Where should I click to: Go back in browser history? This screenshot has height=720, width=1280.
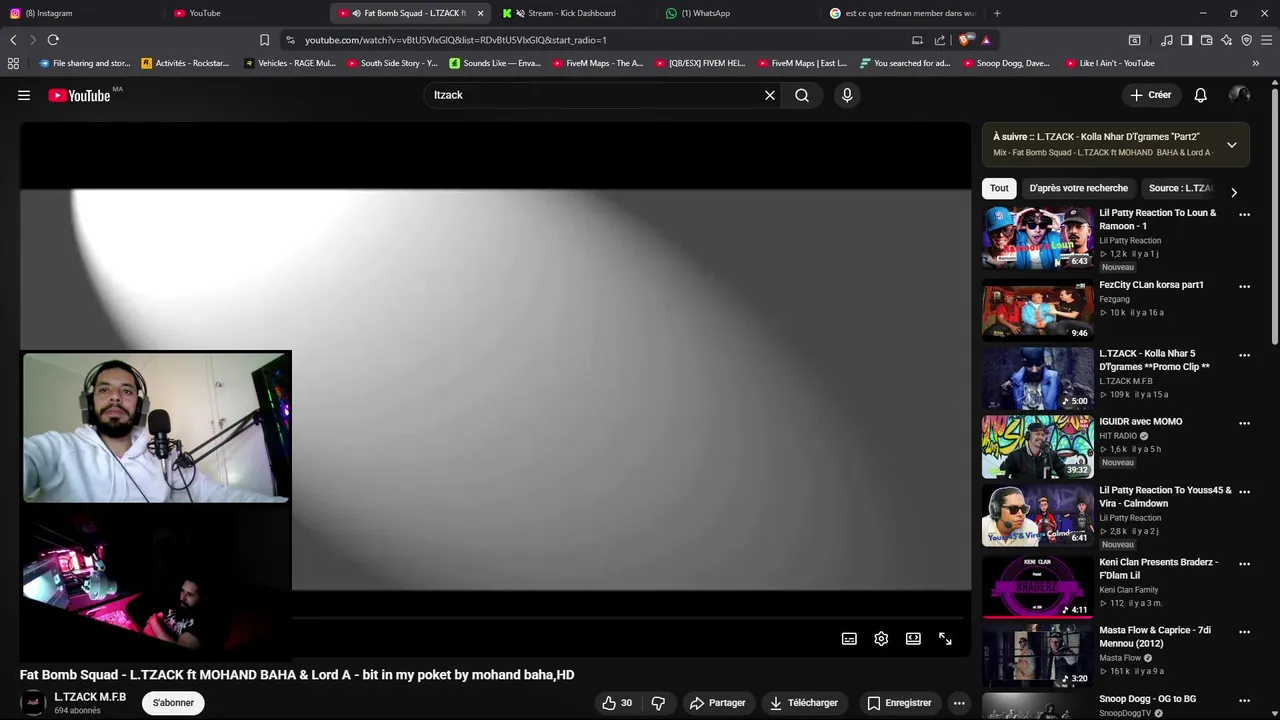point(13,40)
